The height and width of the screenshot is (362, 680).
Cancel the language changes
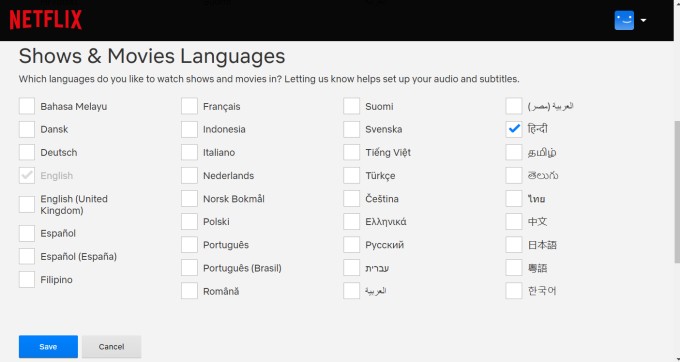pos(111,347)
